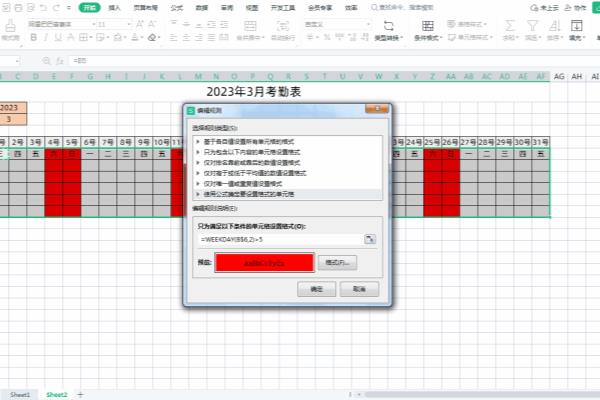
Task: Open the font size dropdown
Action: tap(129, 24)
